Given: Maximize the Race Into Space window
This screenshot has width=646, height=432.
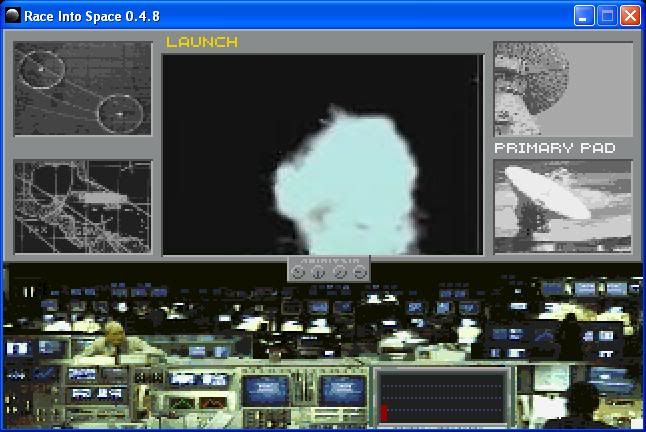Looking at the screenshot, I should (x=607, y=16).
